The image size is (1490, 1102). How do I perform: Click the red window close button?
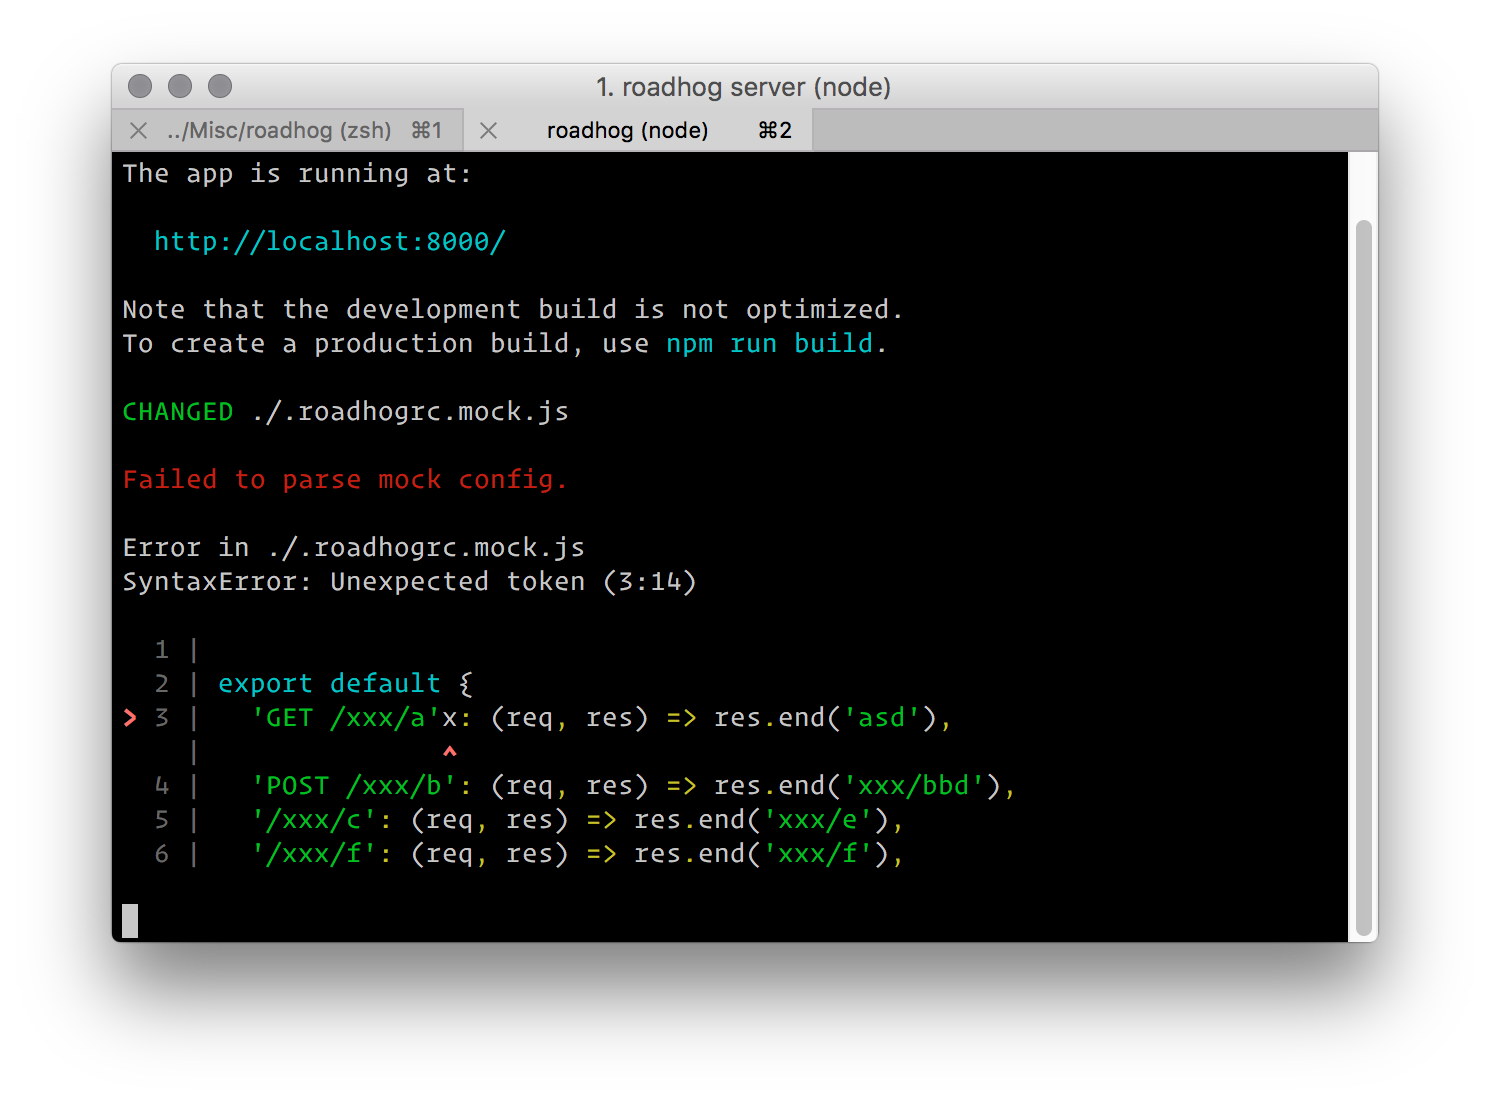140,87
